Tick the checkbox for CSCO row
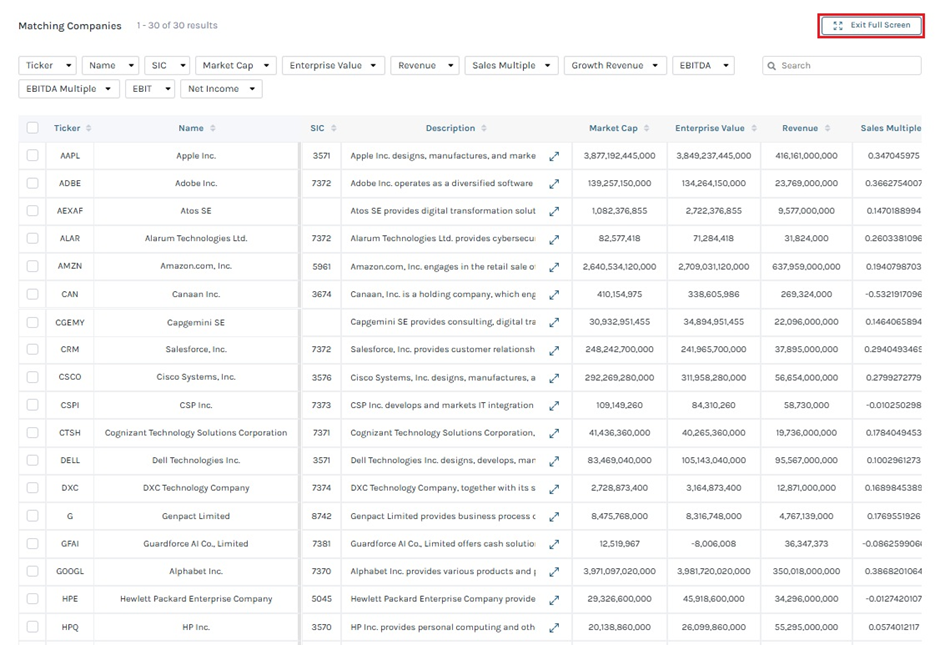 (x=33, y=378)
